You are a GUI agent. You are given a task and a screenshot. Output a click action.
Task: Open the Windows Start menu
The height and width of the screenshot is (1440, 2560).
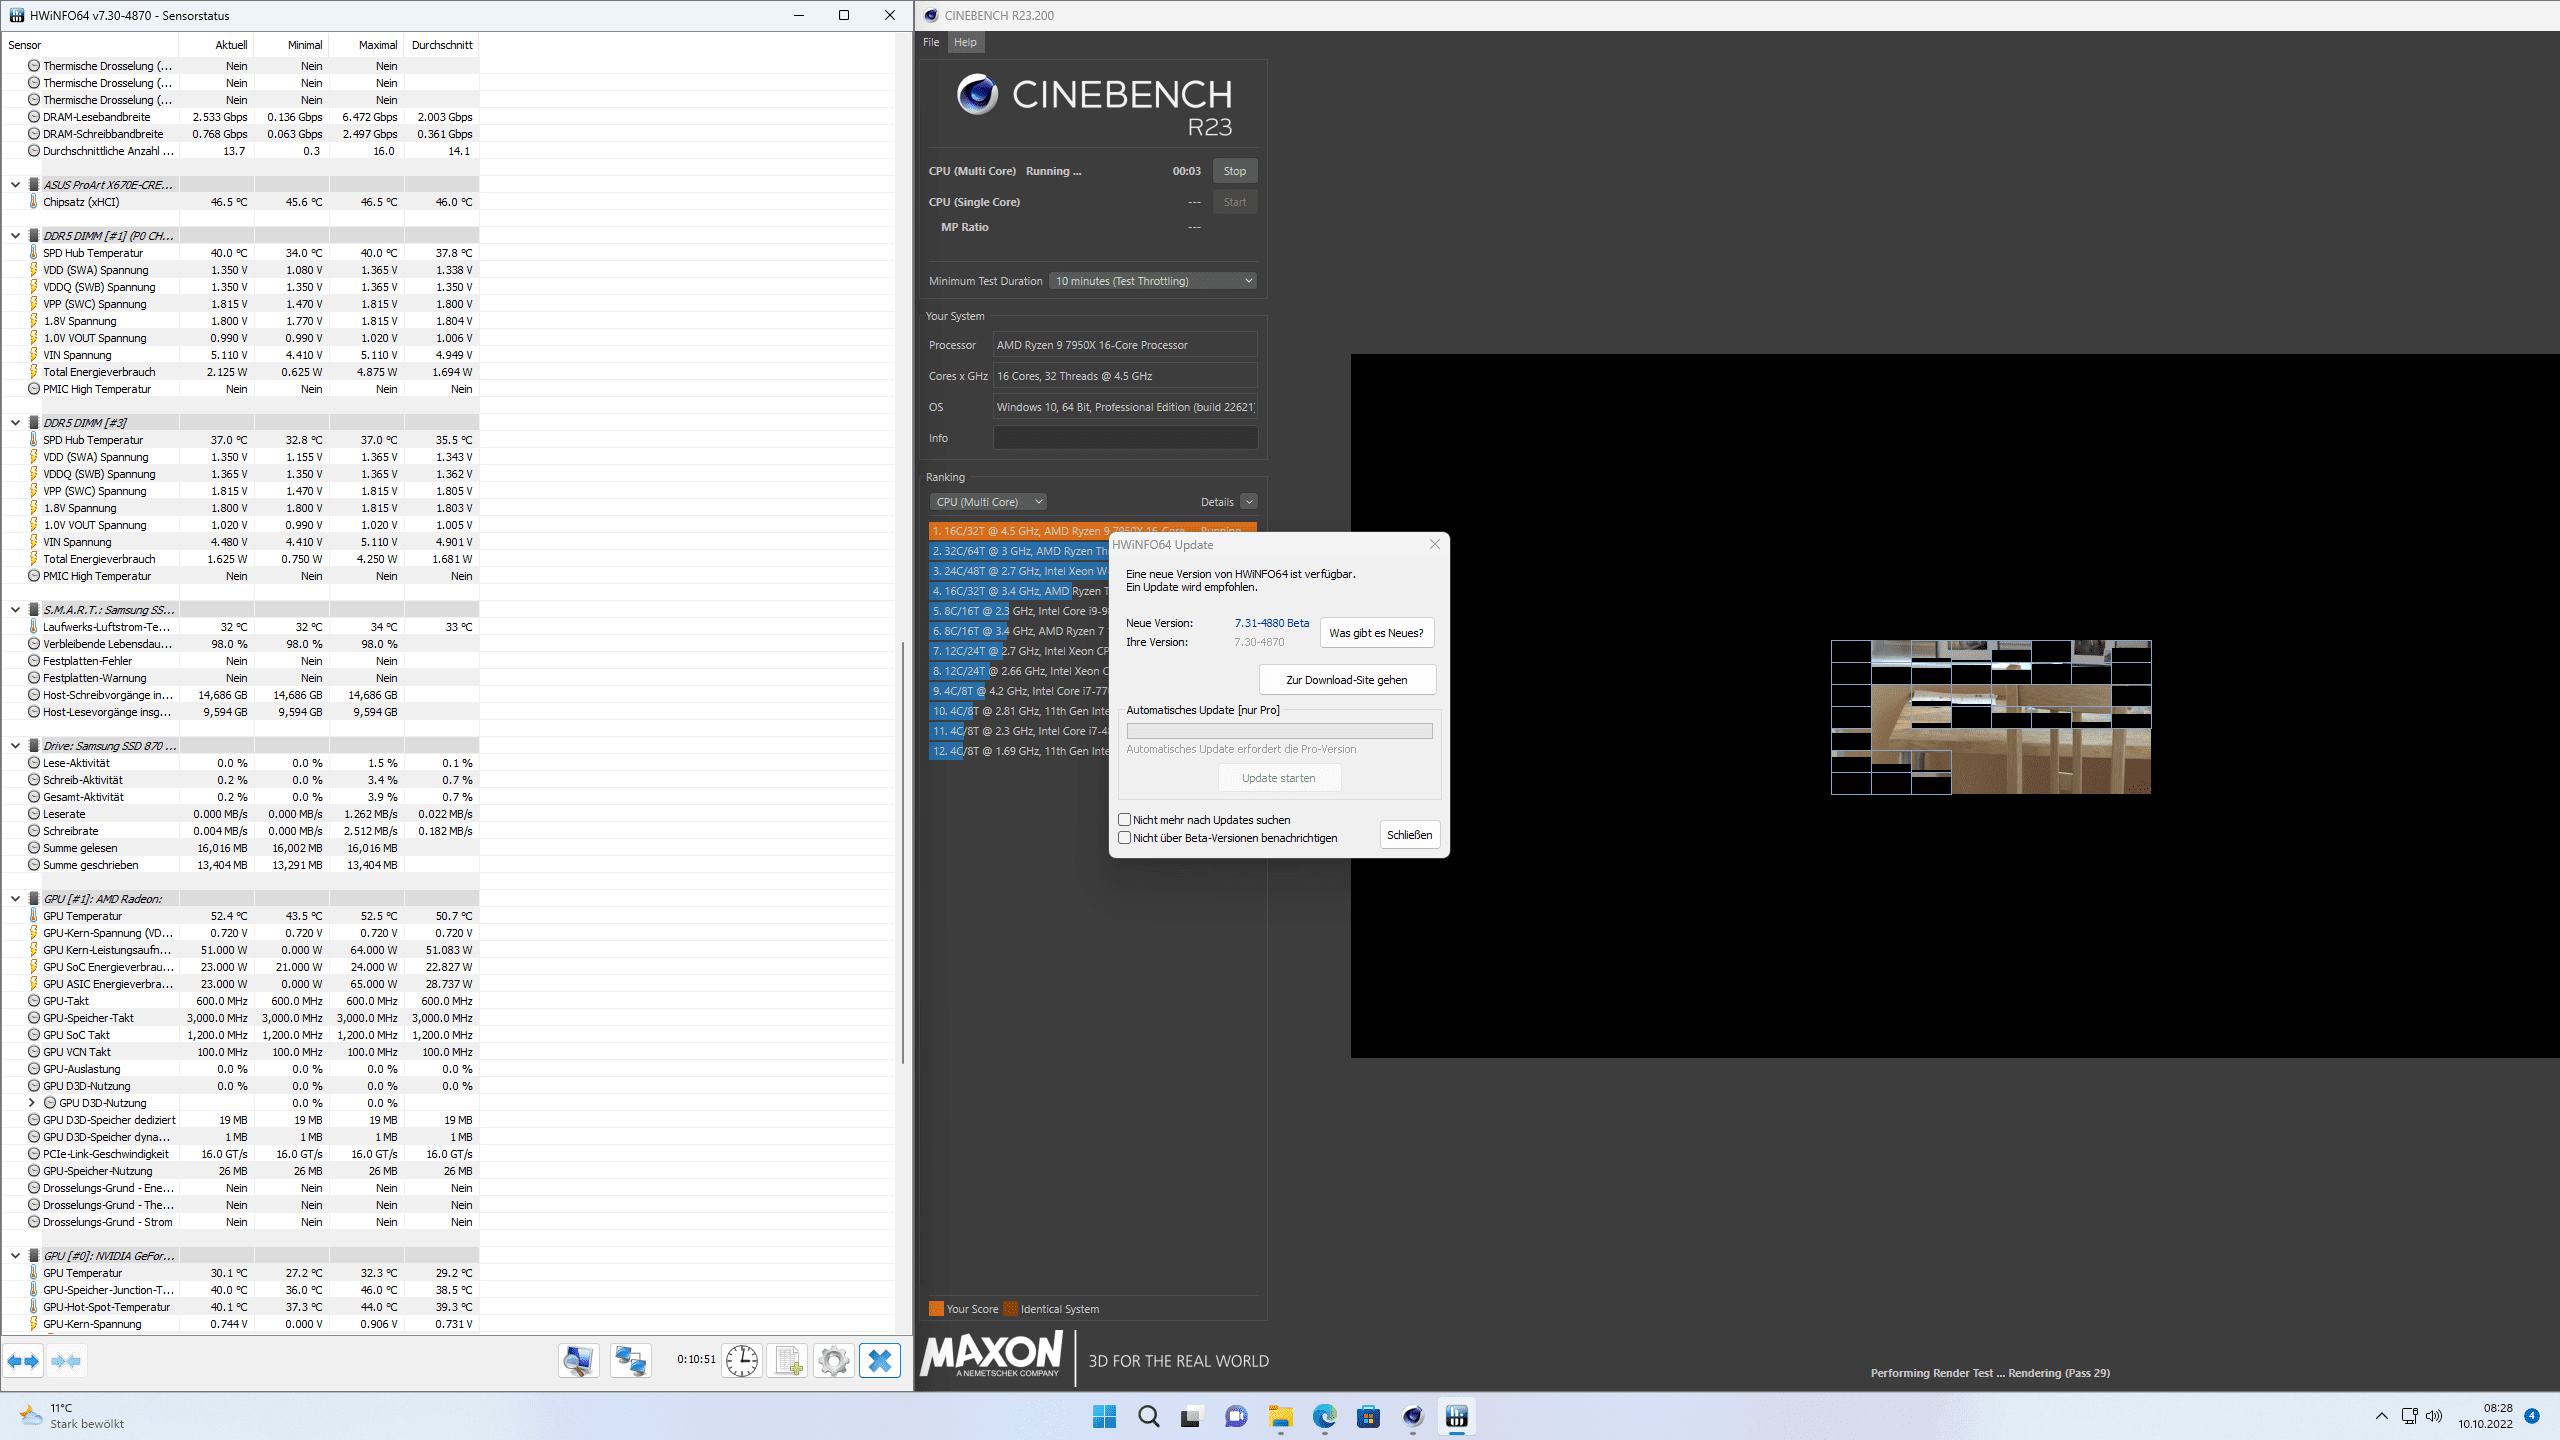tap(1104, 1416)
